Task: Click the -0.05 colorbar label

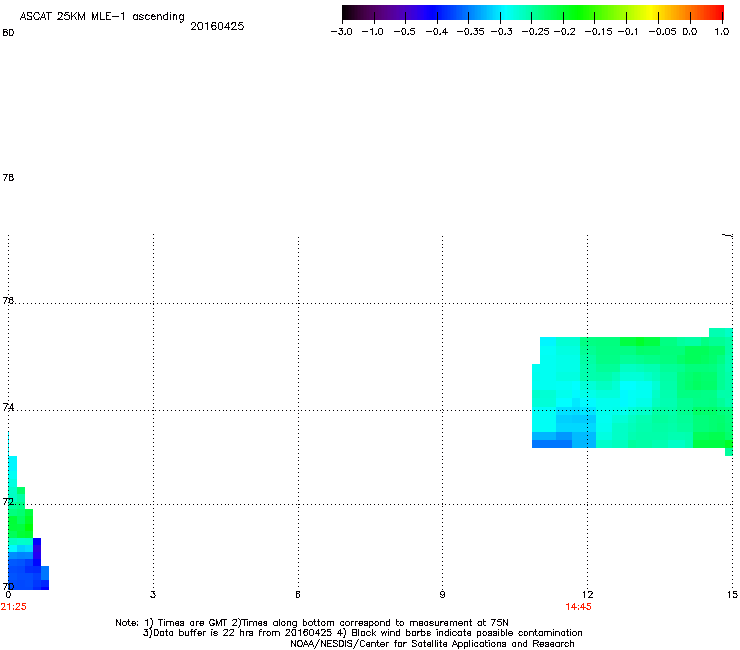Action: point(662,32)
